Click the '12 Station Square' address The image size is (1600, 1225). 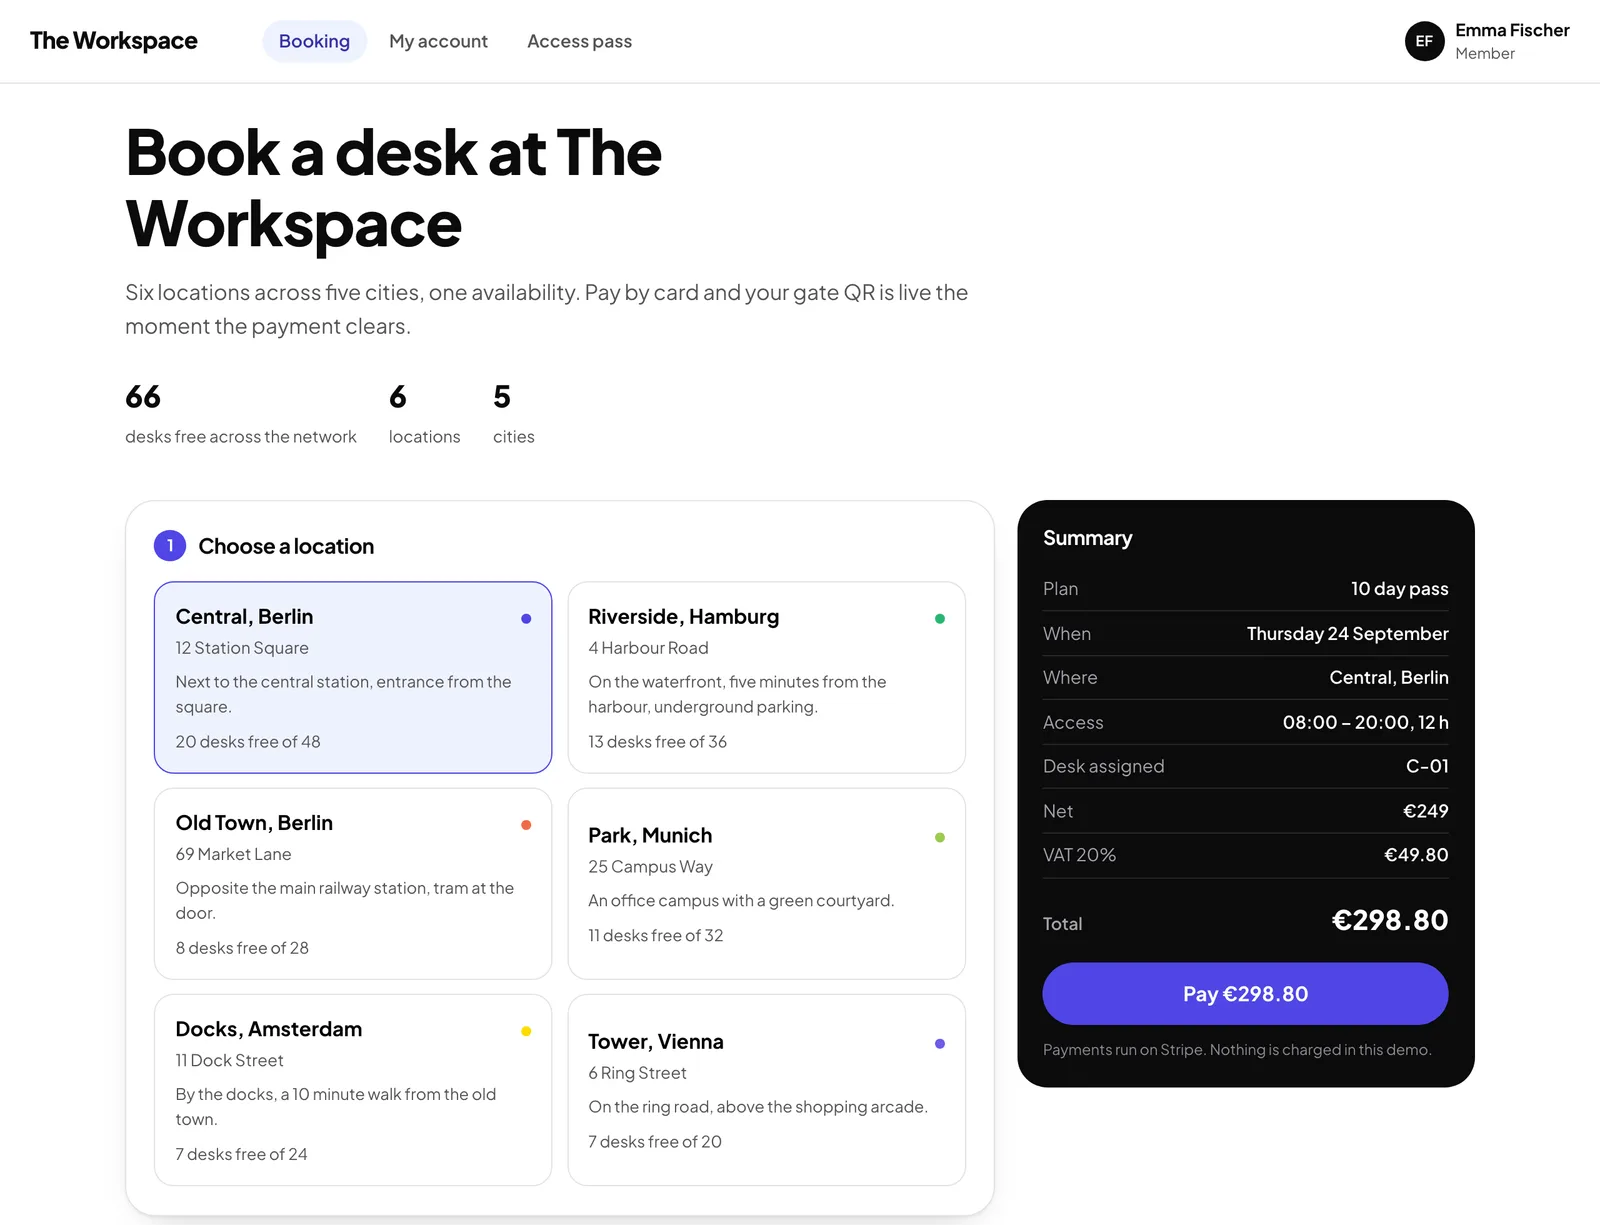[242, 648]
